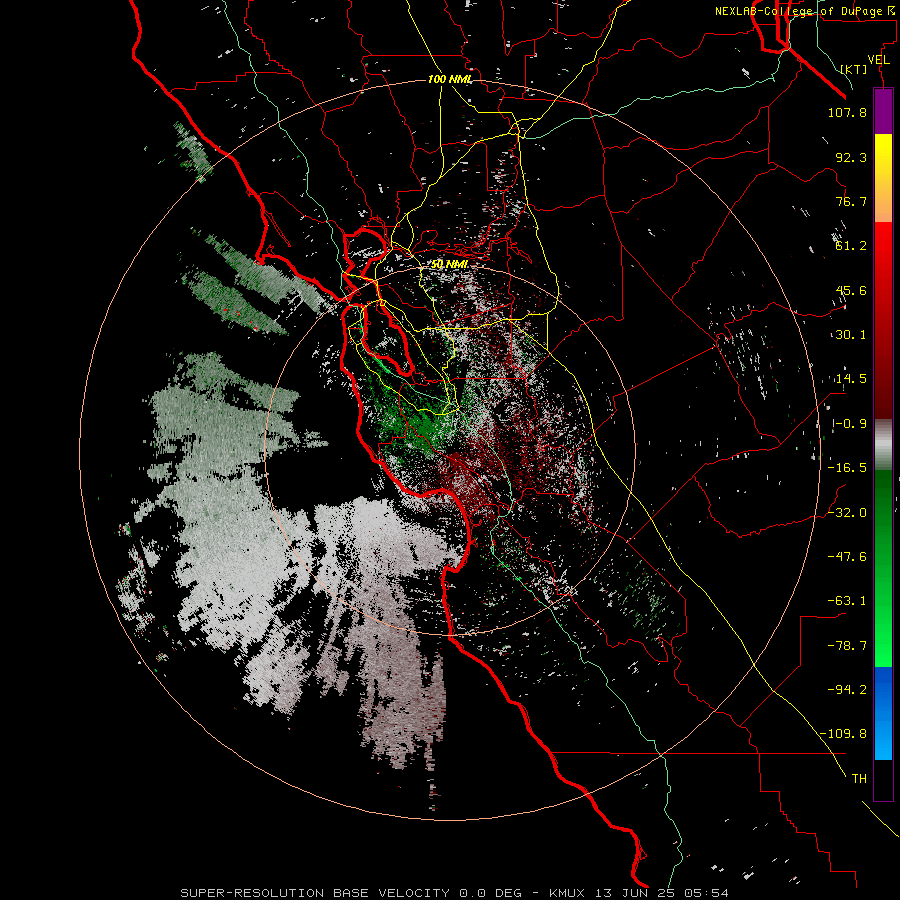Click the -47.6 velocity scale value
The image size is (900, 900).
point(847,557)
